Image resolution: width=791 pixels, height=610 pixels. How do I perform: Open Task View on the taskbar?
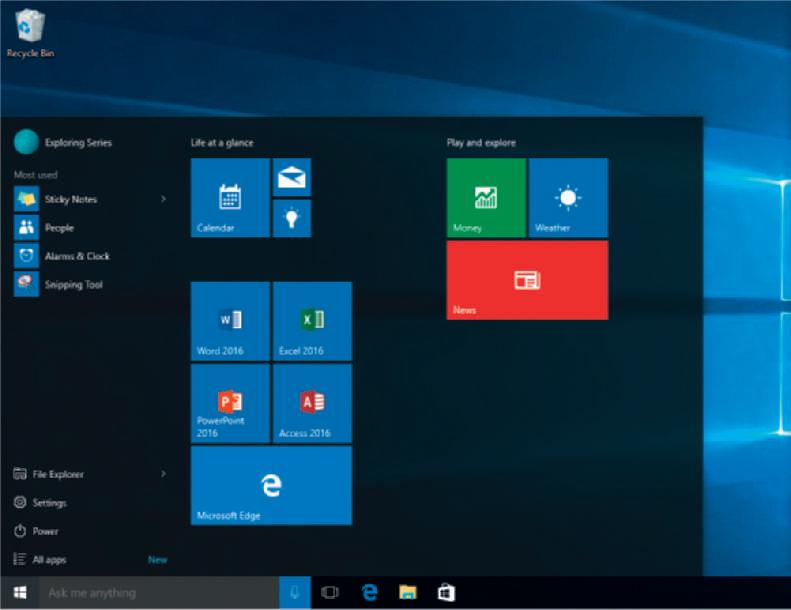330,592
